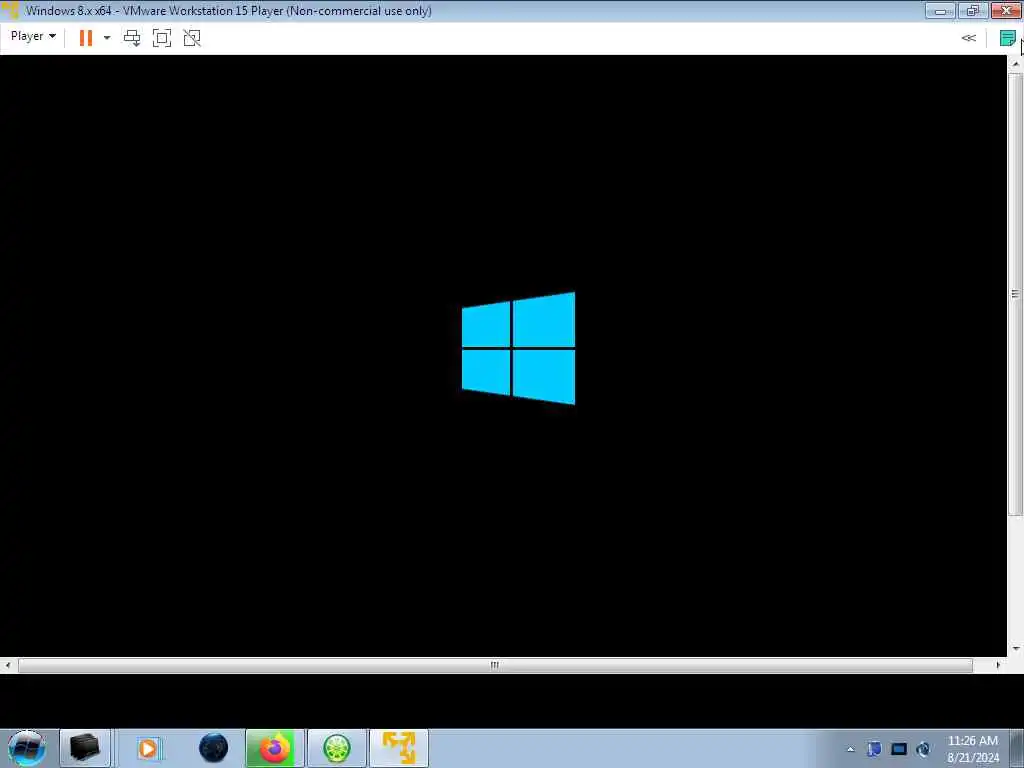Close the VMware Player window
The image size is (1024, 768).
pos(1006,10)
